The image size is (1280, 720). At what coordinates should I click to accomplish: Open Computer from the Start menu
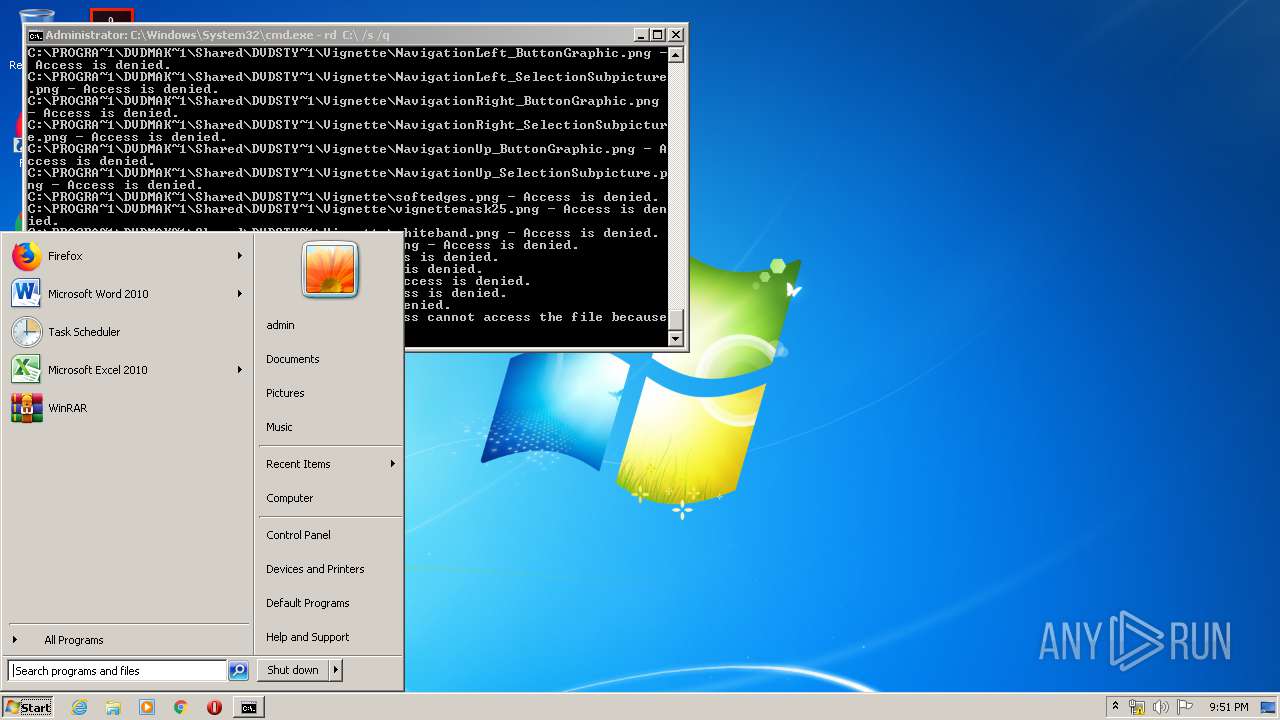click(330, 498)
